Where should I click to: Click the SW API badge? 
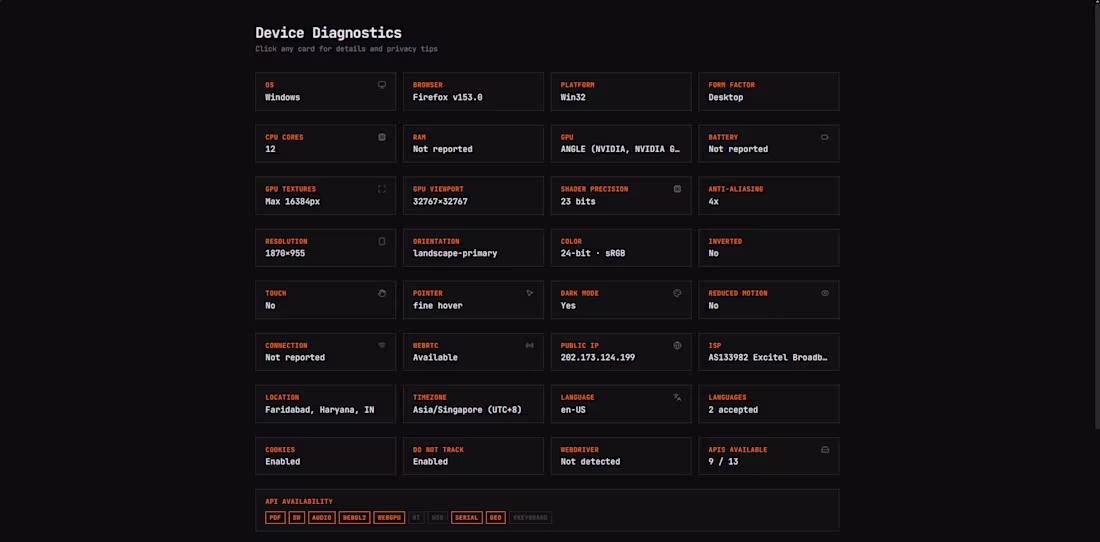(297, 517)
